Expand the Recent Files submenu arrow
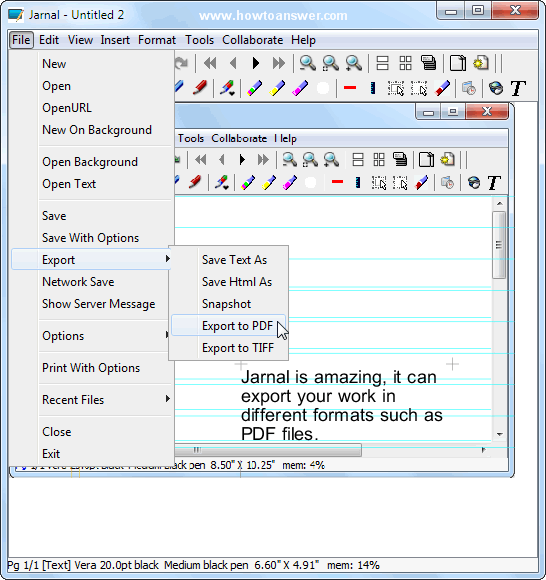 pos(168,399)
